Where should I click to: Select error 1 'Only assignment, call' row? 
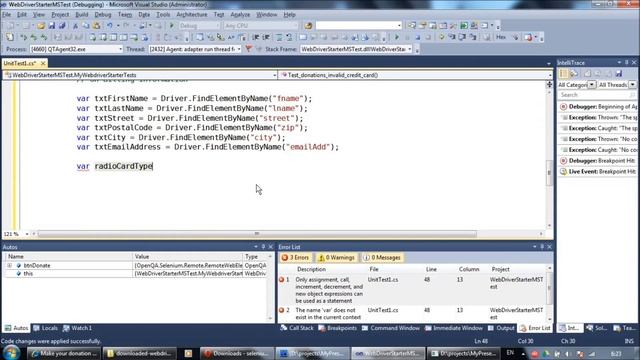pyautogui.click(x=412, y=290)
